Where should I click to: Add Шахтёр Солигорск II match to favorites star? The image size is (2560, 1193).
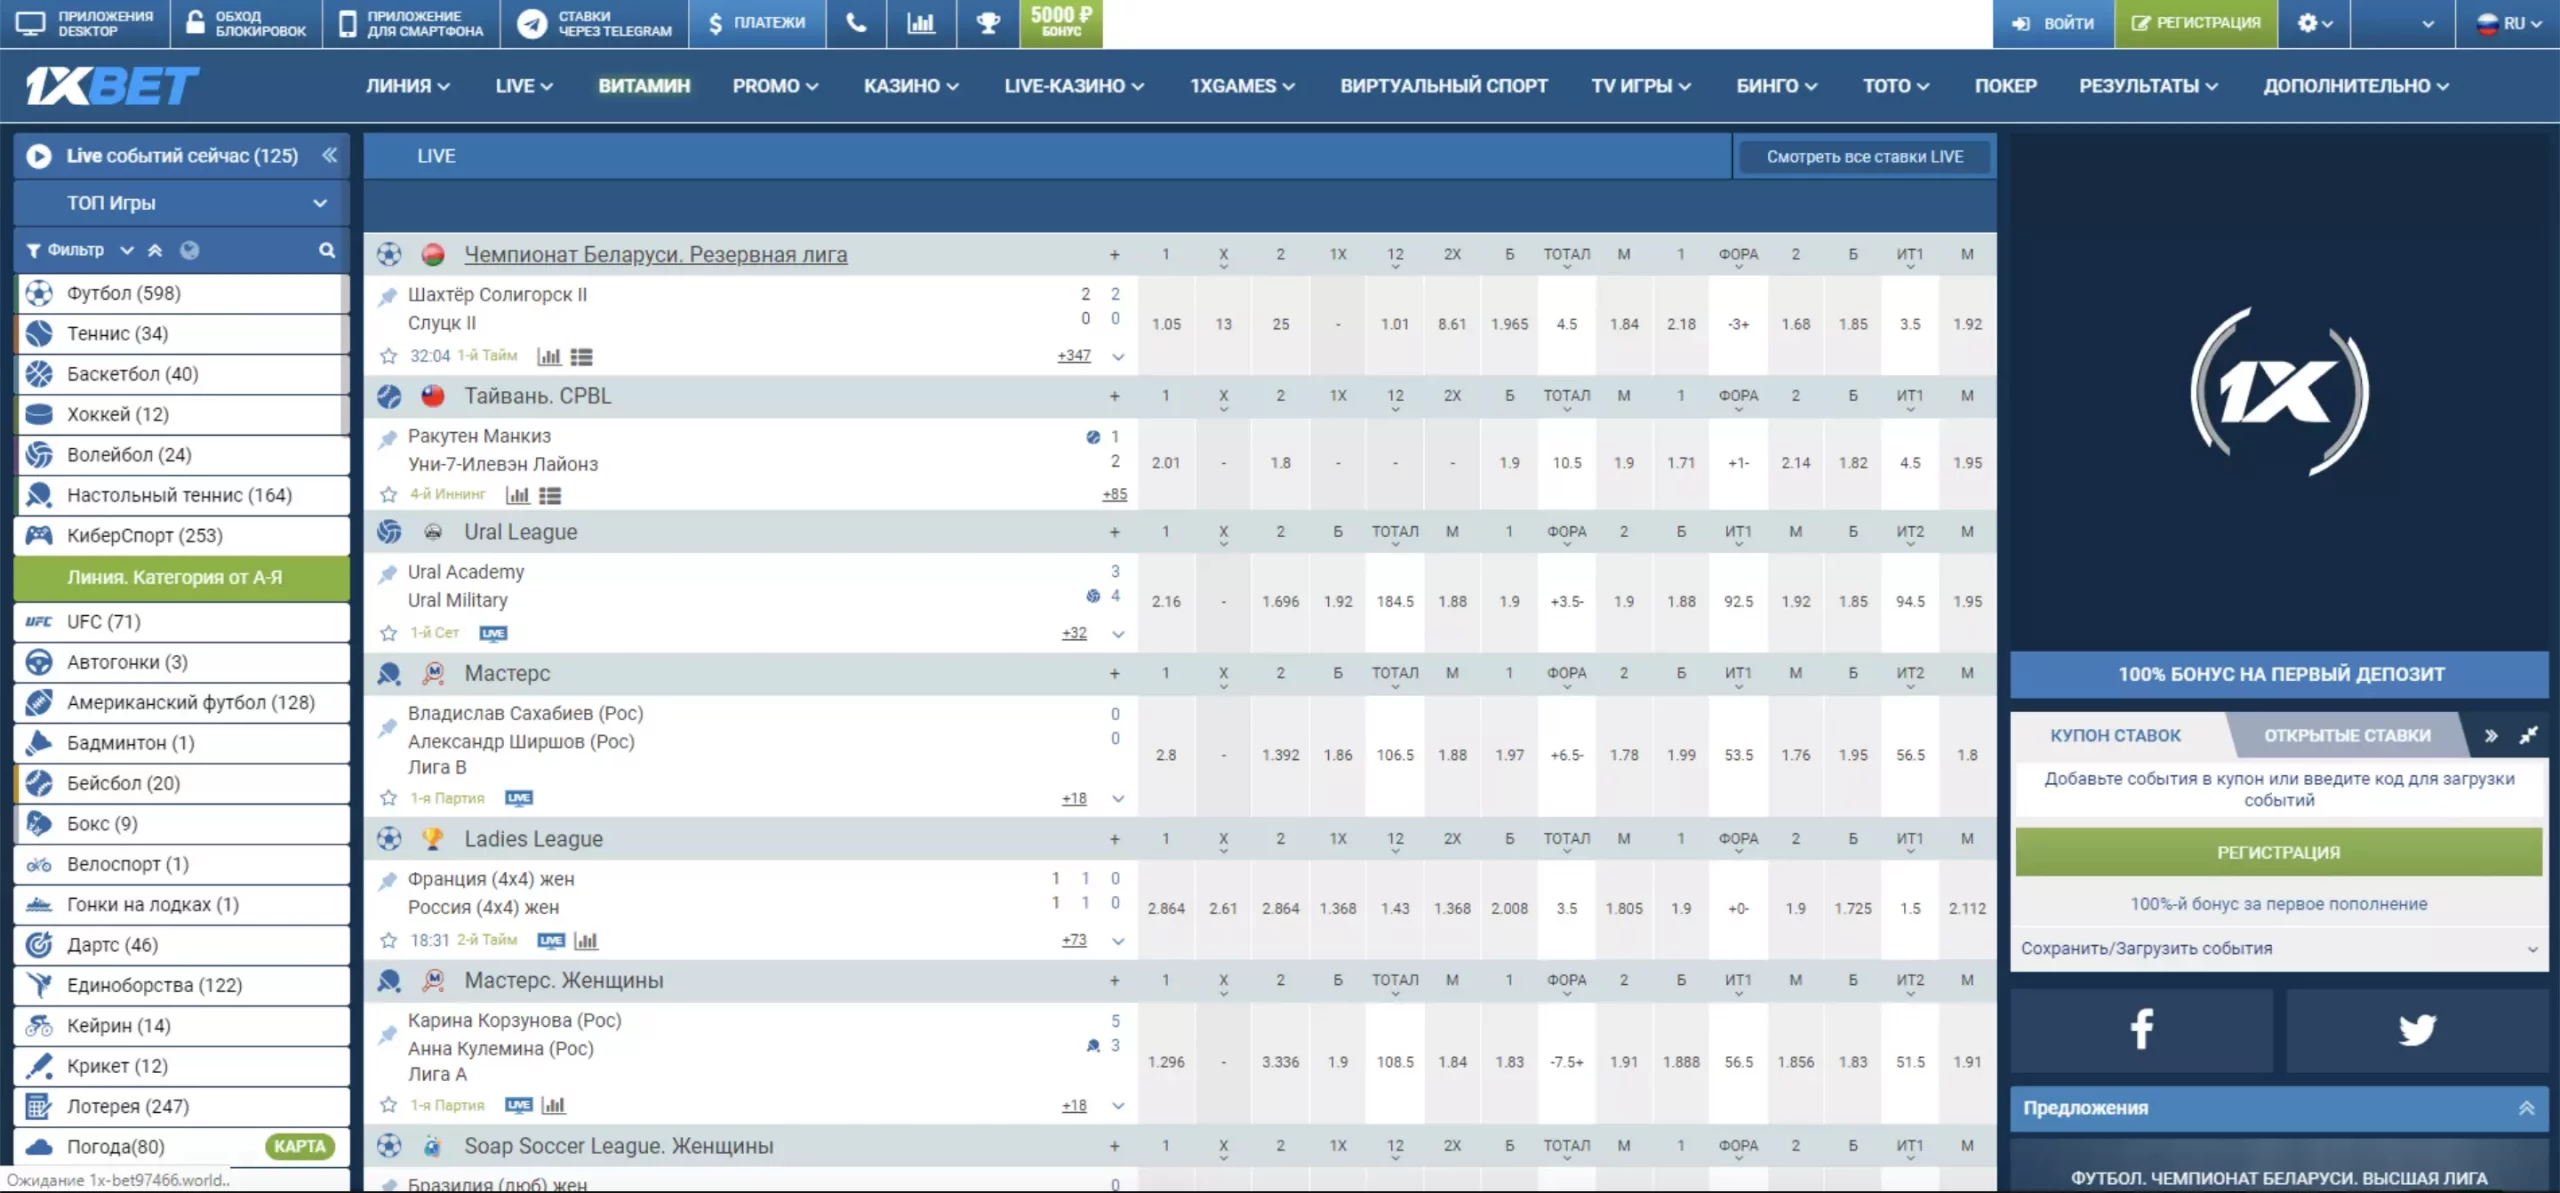(389, 356)
